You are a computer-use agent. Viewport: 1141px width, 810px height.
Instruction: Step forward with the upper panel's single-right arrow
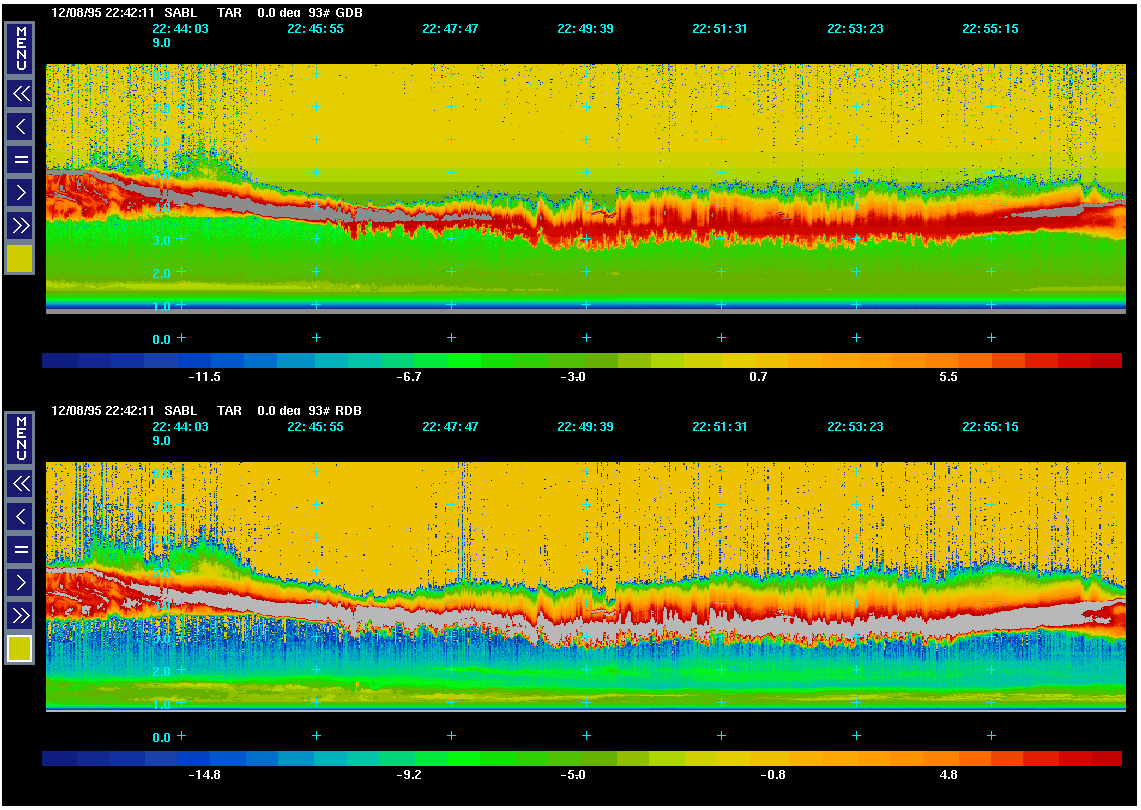point(20,192)
